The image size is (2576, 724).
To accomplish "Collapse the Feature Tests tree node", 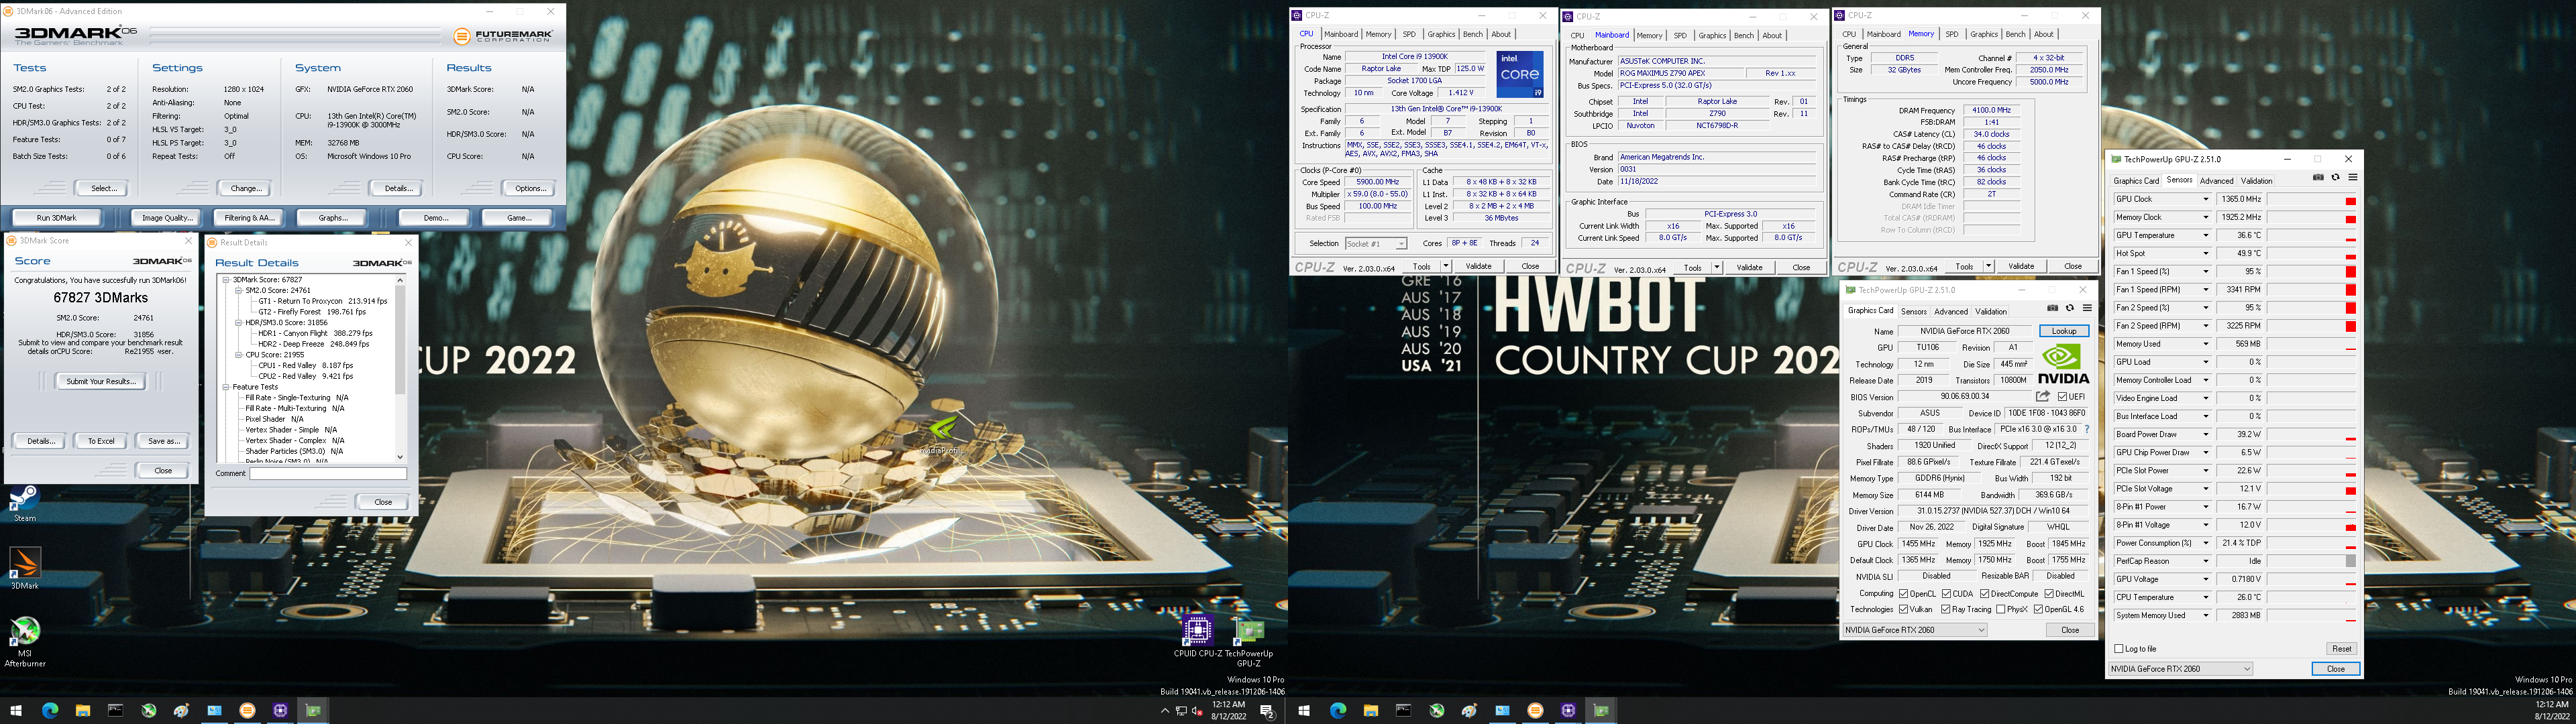I will point(226,387).
